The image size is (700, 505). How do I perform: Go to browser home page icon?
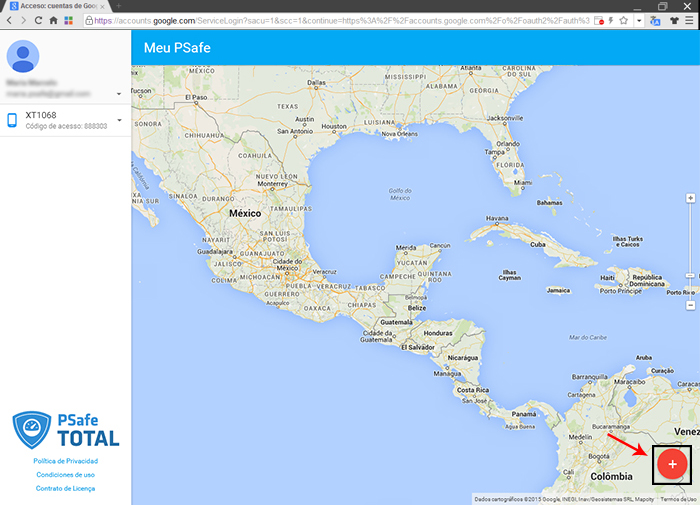tap(53, 20)
